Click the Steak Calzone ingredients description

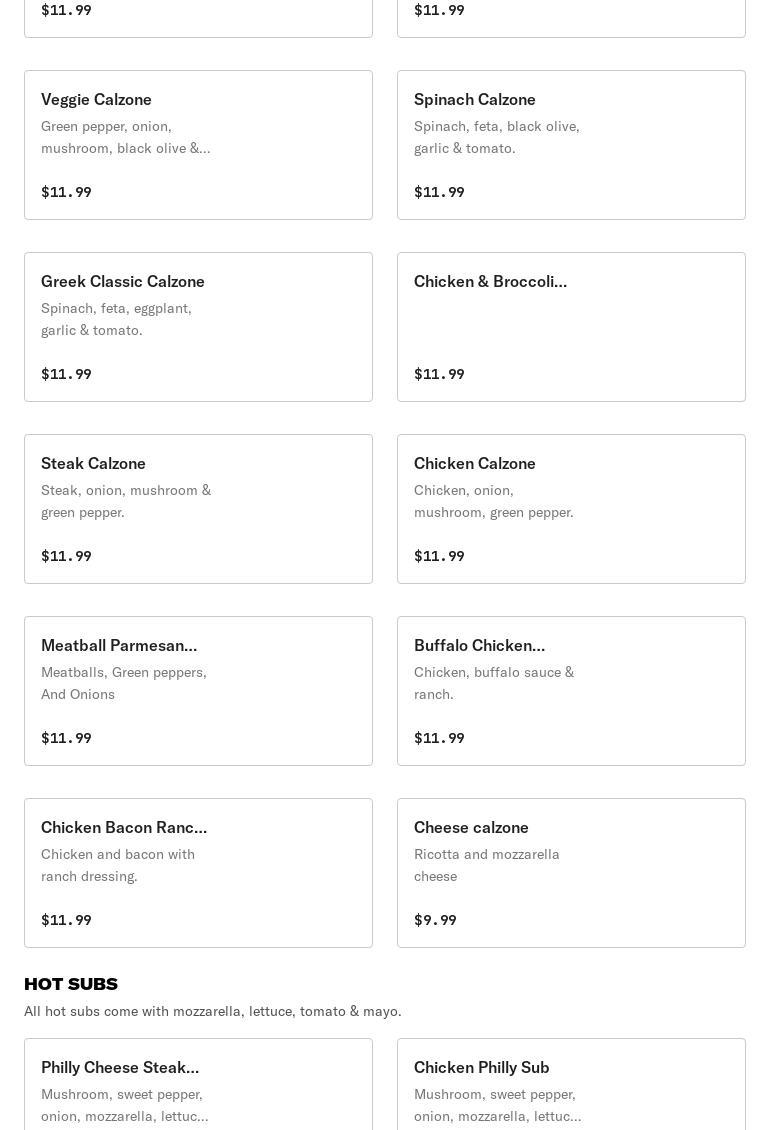point(126,501)
